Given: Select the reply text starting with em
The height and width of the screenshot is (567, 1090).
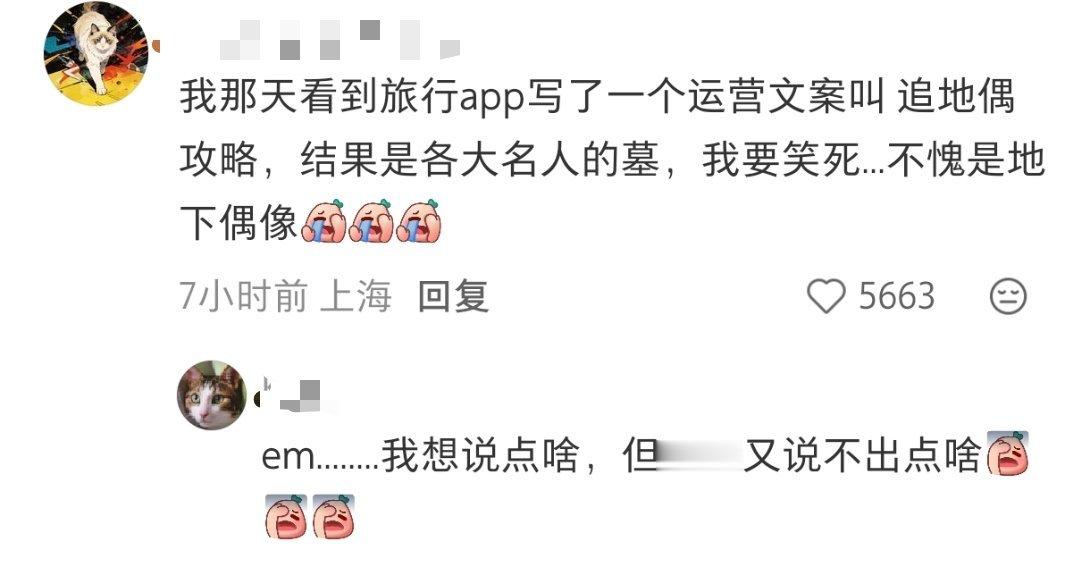Looking at the screenshot, I should point(645,485).
